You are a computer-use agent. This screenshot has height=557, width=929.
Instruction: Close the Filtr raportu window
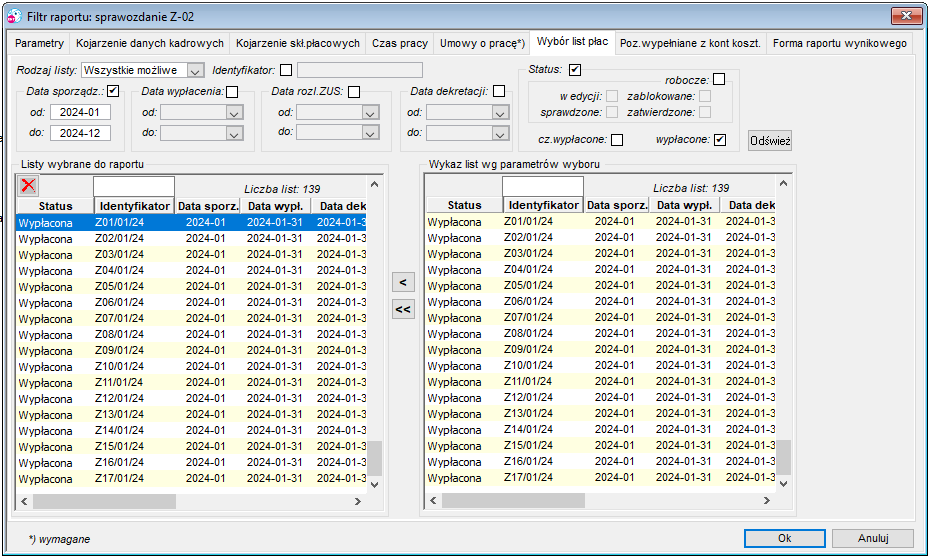pos(906,16)
